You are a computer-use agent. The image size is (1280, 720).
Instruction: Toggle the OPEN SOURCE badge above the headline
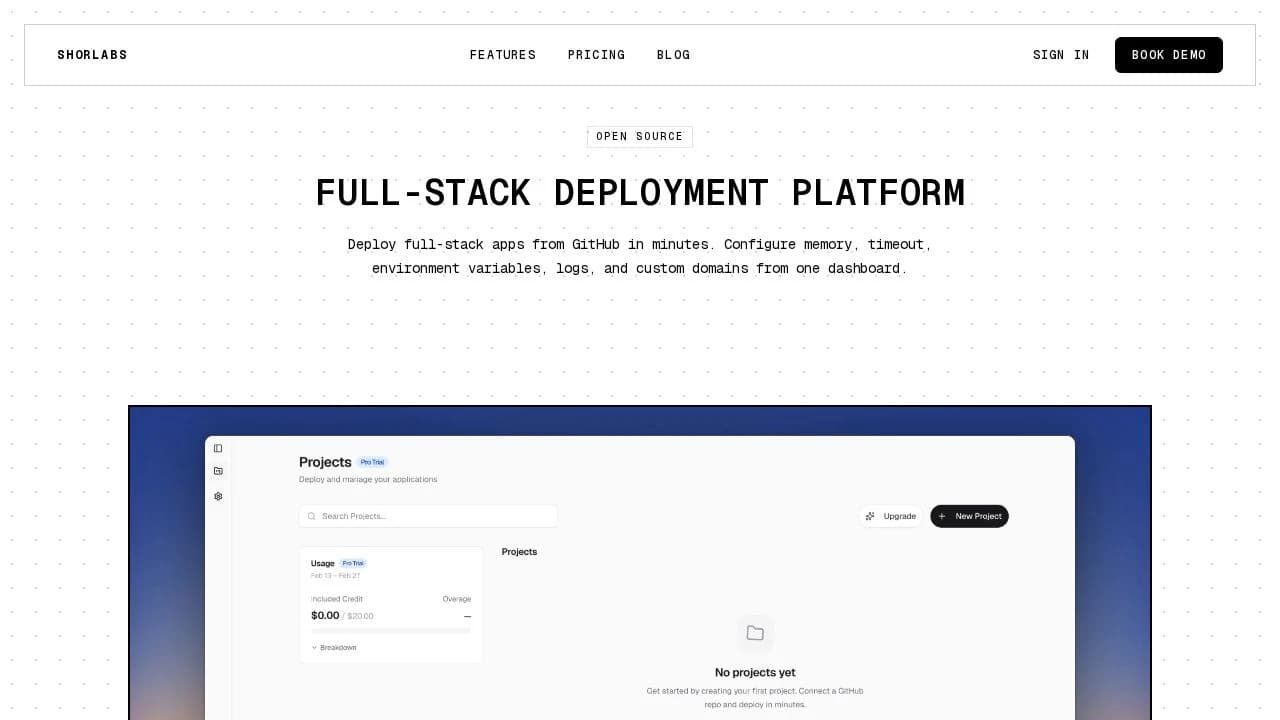click(x=639, y=136)
